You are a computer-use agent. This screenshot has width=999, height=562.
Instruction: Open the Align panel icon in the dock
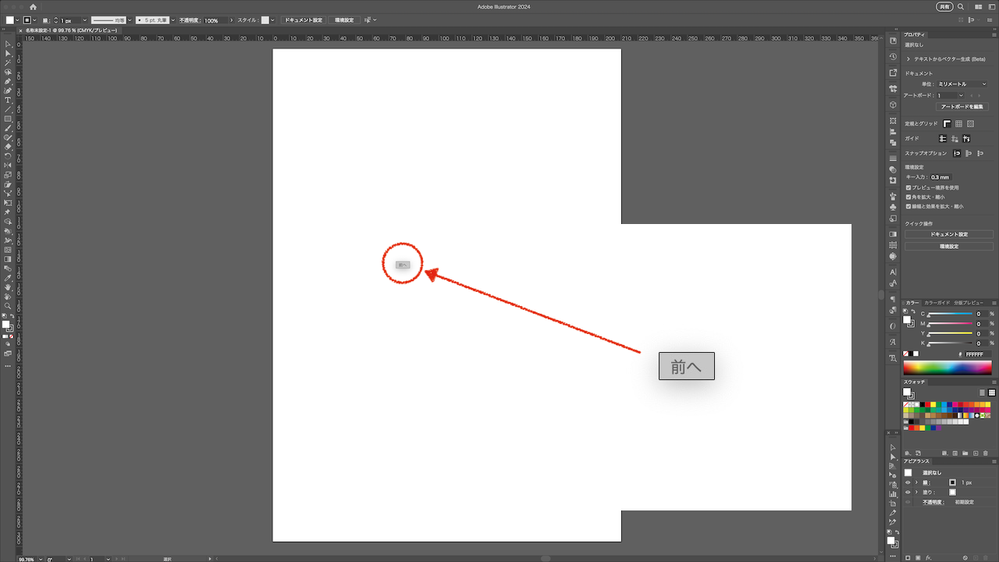[x=893, y=132]
